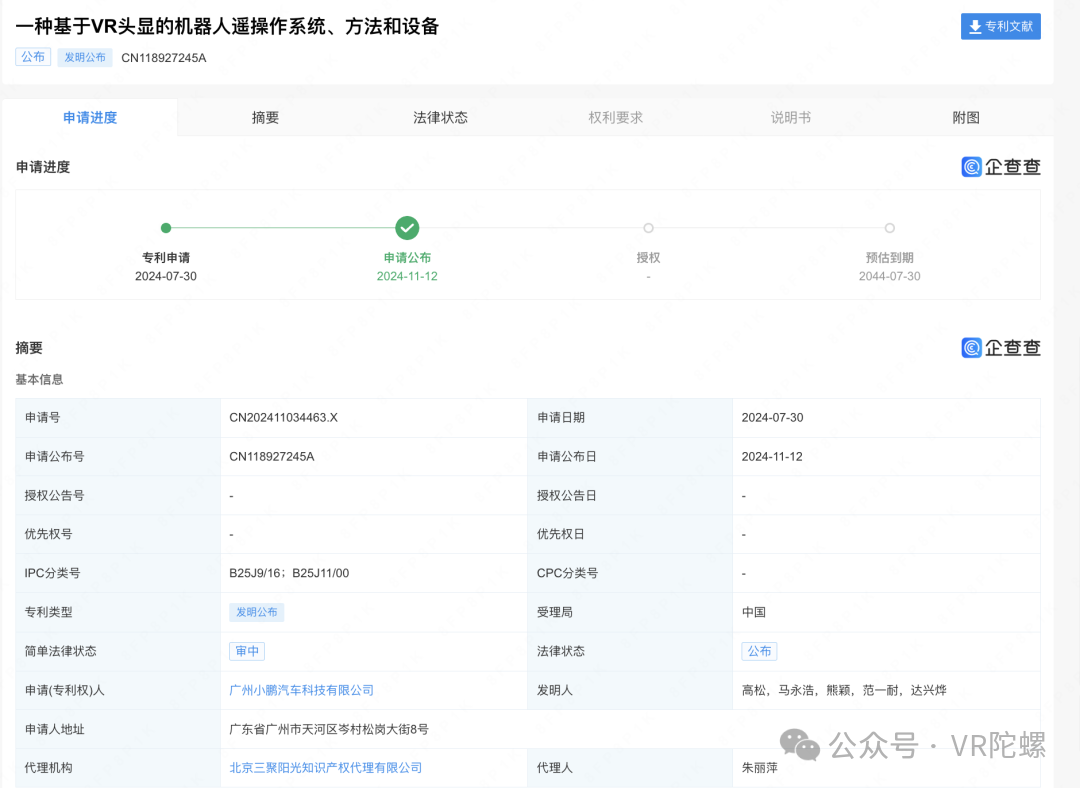Select the 权利要求 tab
This screenshot has height=788, width=1080.
616,118
